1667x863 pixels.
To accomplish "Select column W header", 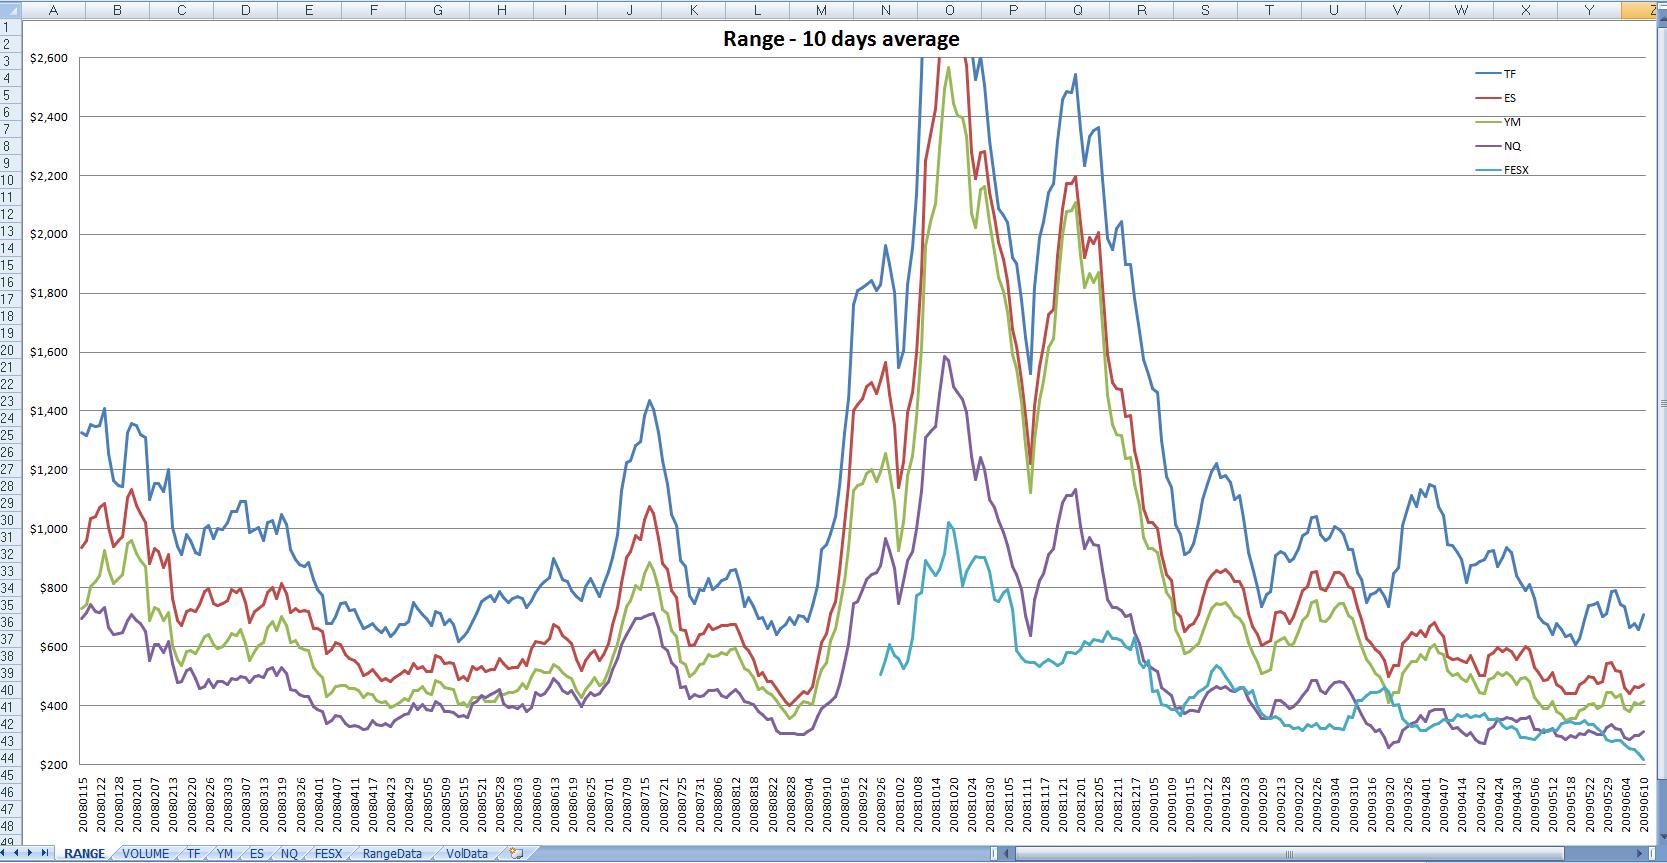I will point(1461,10).
